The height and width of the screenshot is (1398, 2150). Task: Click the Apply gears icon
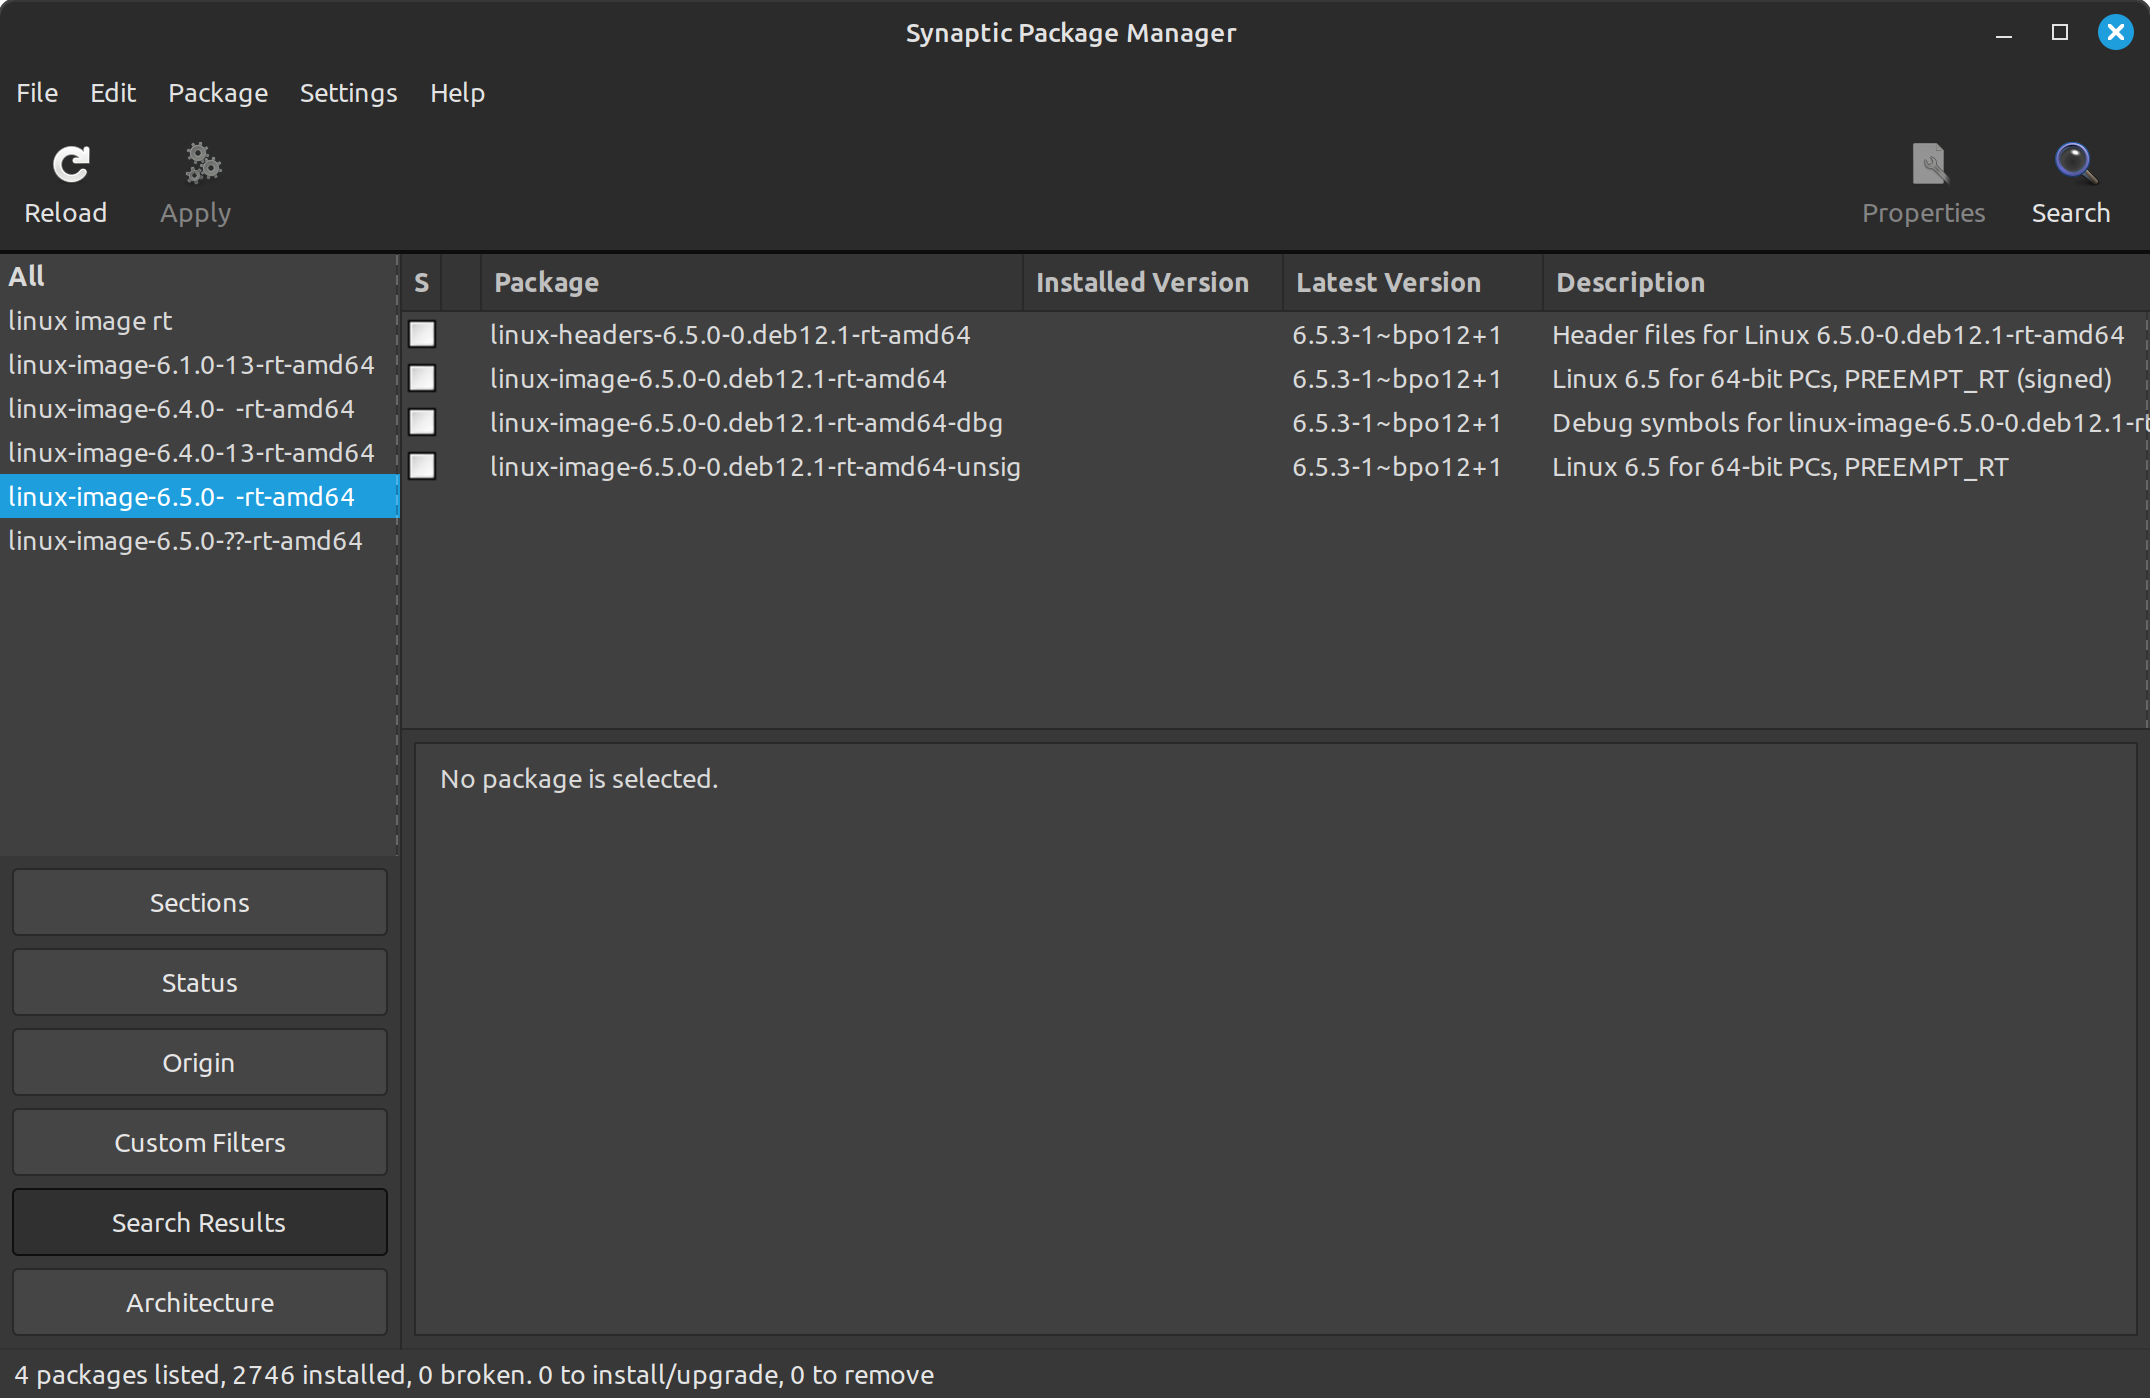(203, 164)
